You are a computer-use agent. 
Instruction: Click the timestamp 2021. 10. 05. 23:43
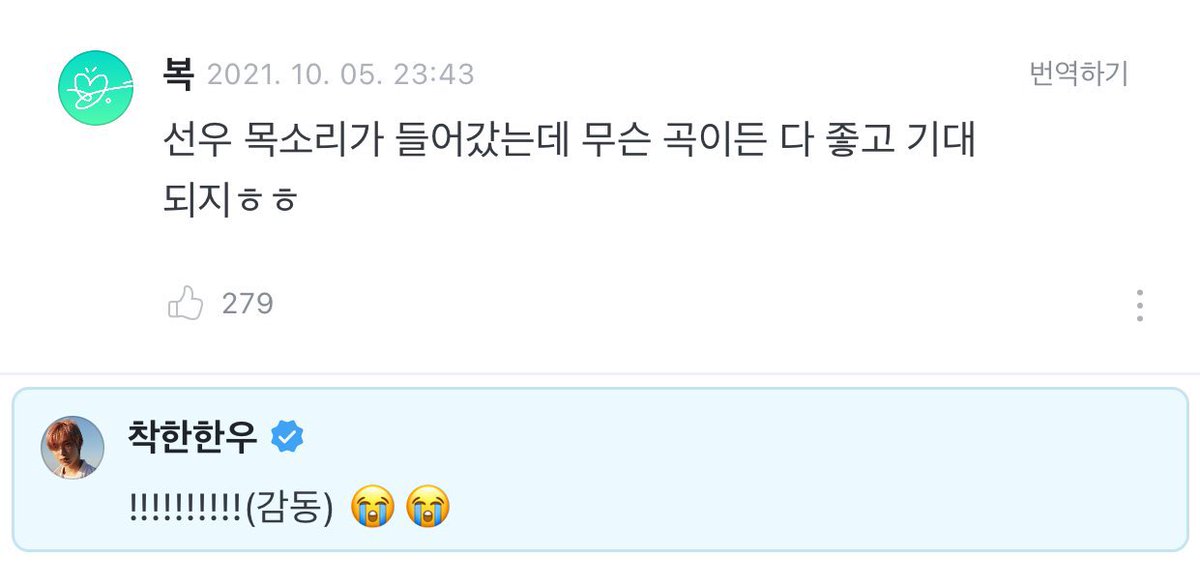pyautogui.click(x=340, y=75)
